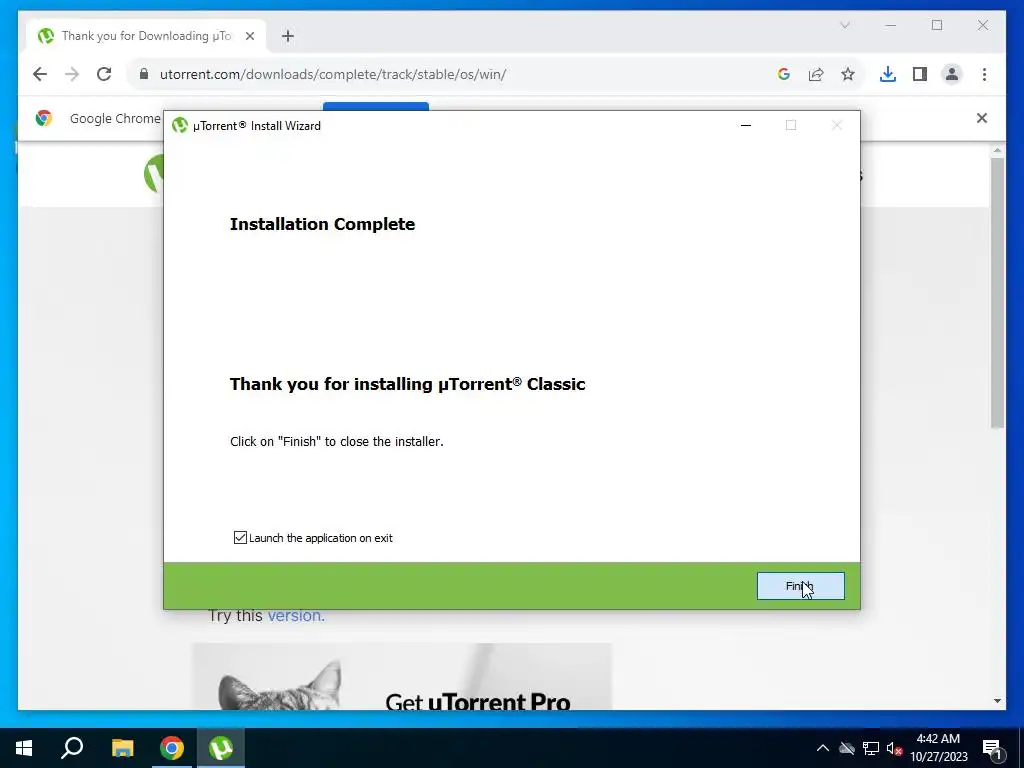Open the taskbar clock showing 4:42 AM
The image size is (1024, 768).
tap(939, 748)
